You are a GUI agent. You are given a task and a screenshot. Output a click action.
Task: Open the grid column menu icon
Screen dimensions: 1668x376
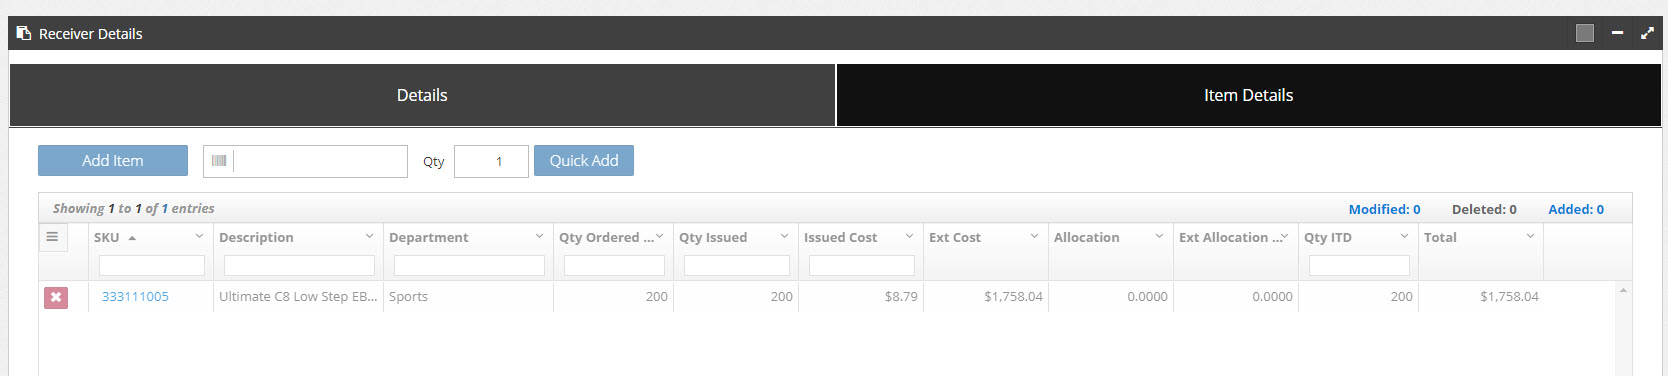[52, 237]
